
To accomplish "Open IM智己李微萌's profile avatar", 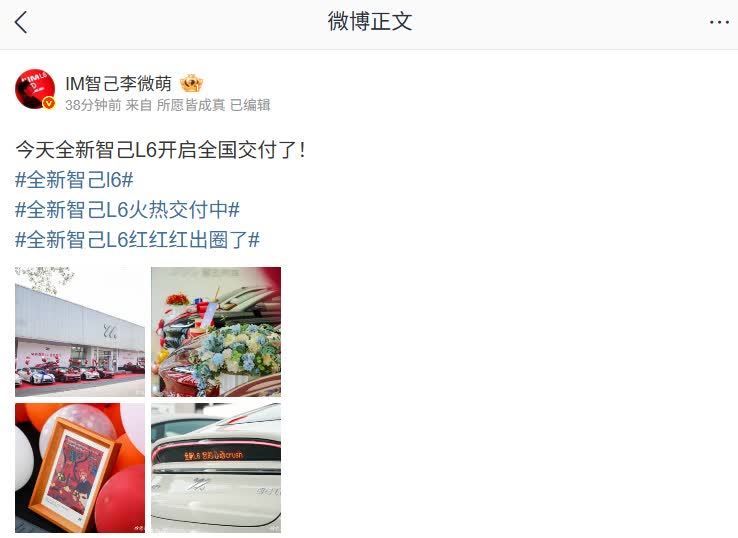I will pos(35,89).
